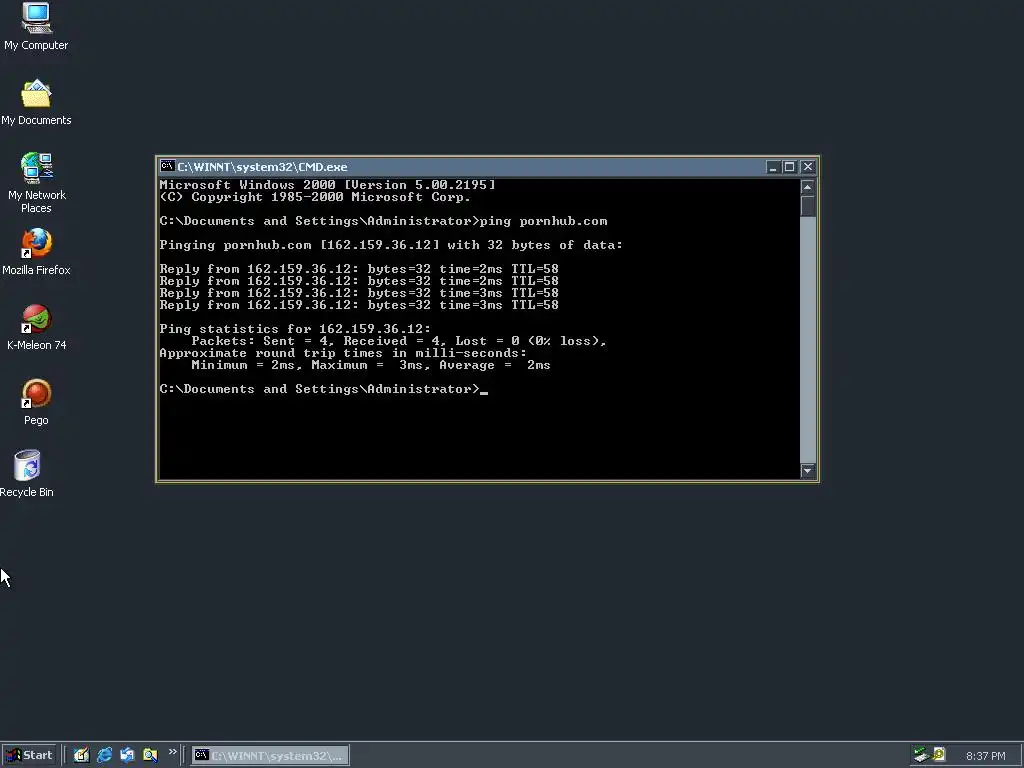The height and width of the screenshot is (768, 1024).
Task: Select the My Documents folder icon
Action: tap(36, 102)
